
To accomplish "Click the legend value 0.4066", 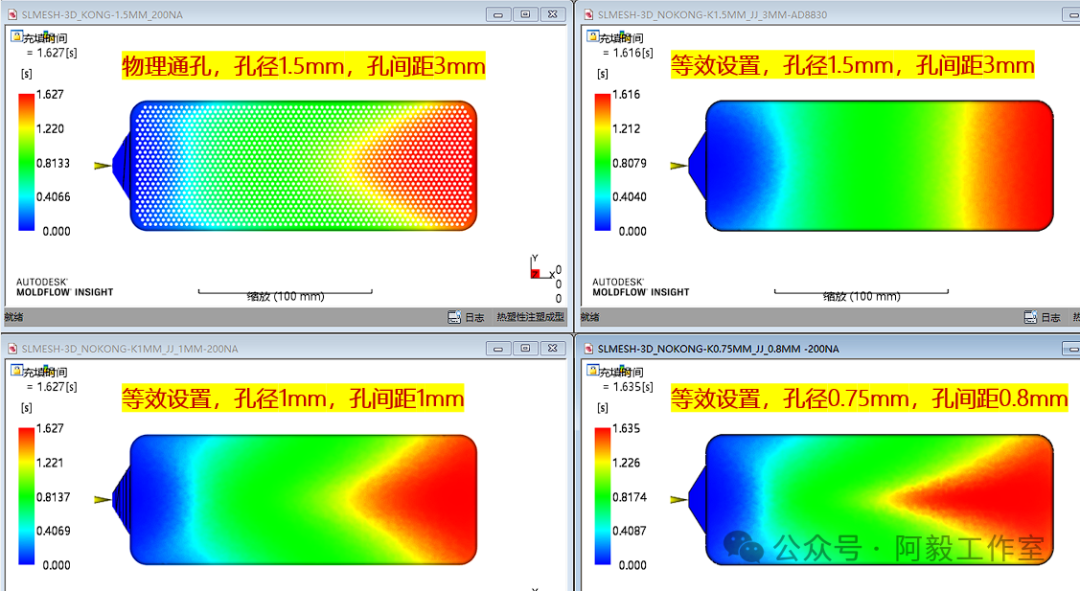I will 53,197.
